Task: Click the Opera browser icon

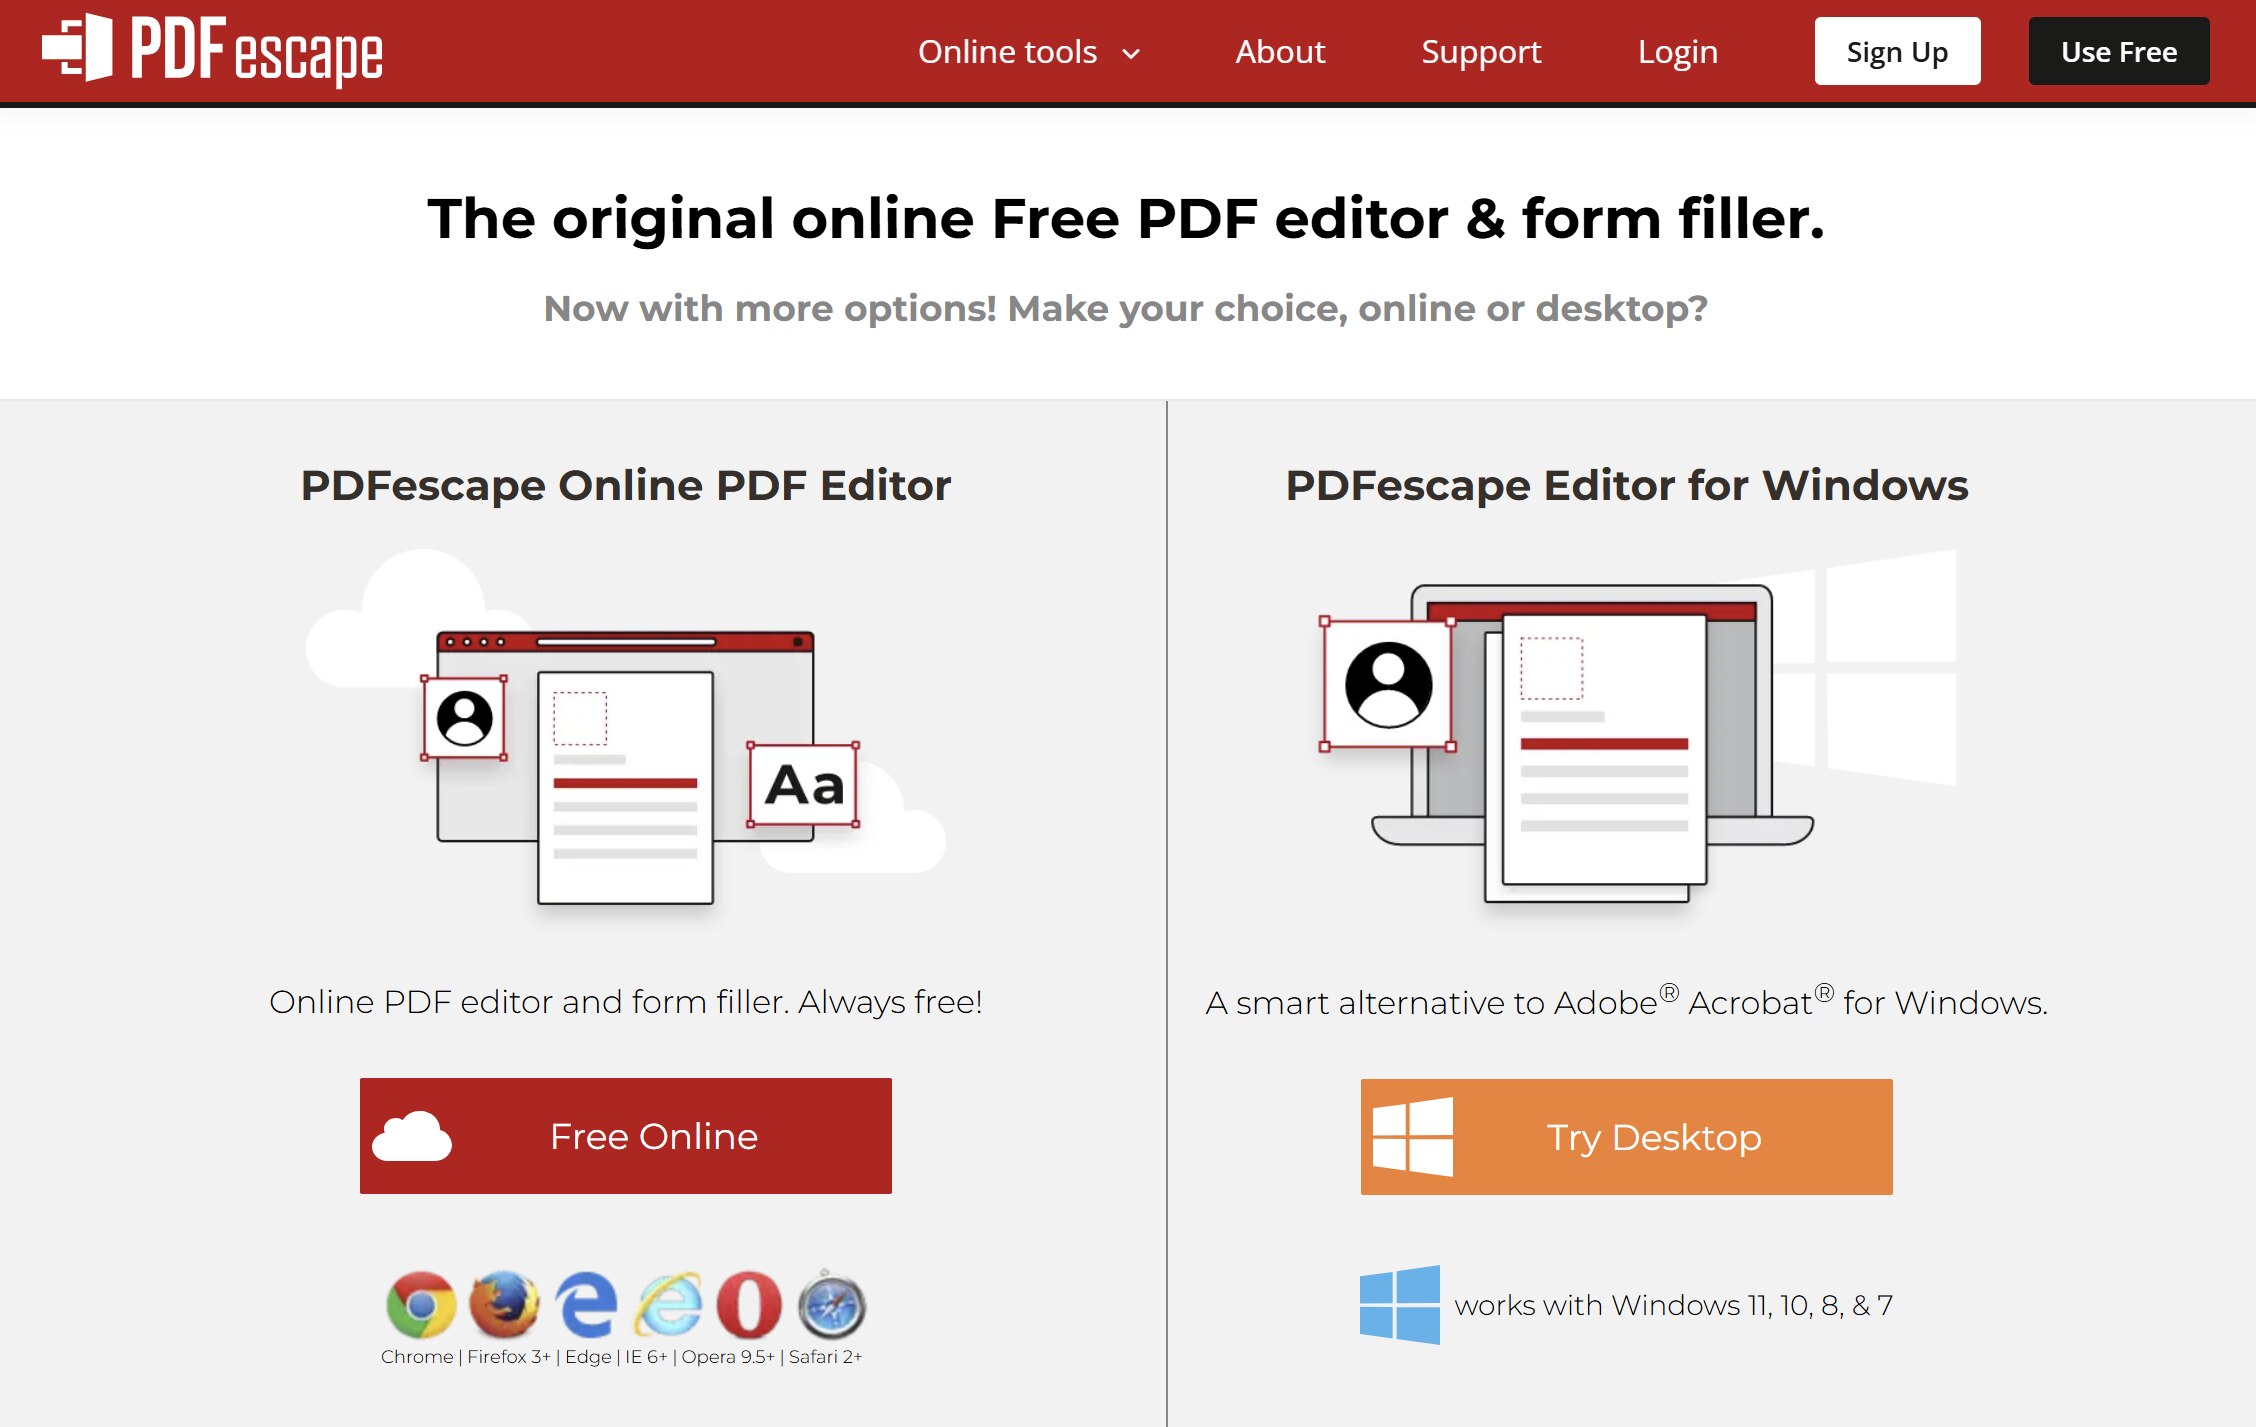Action: click(x=749, y=1305)
